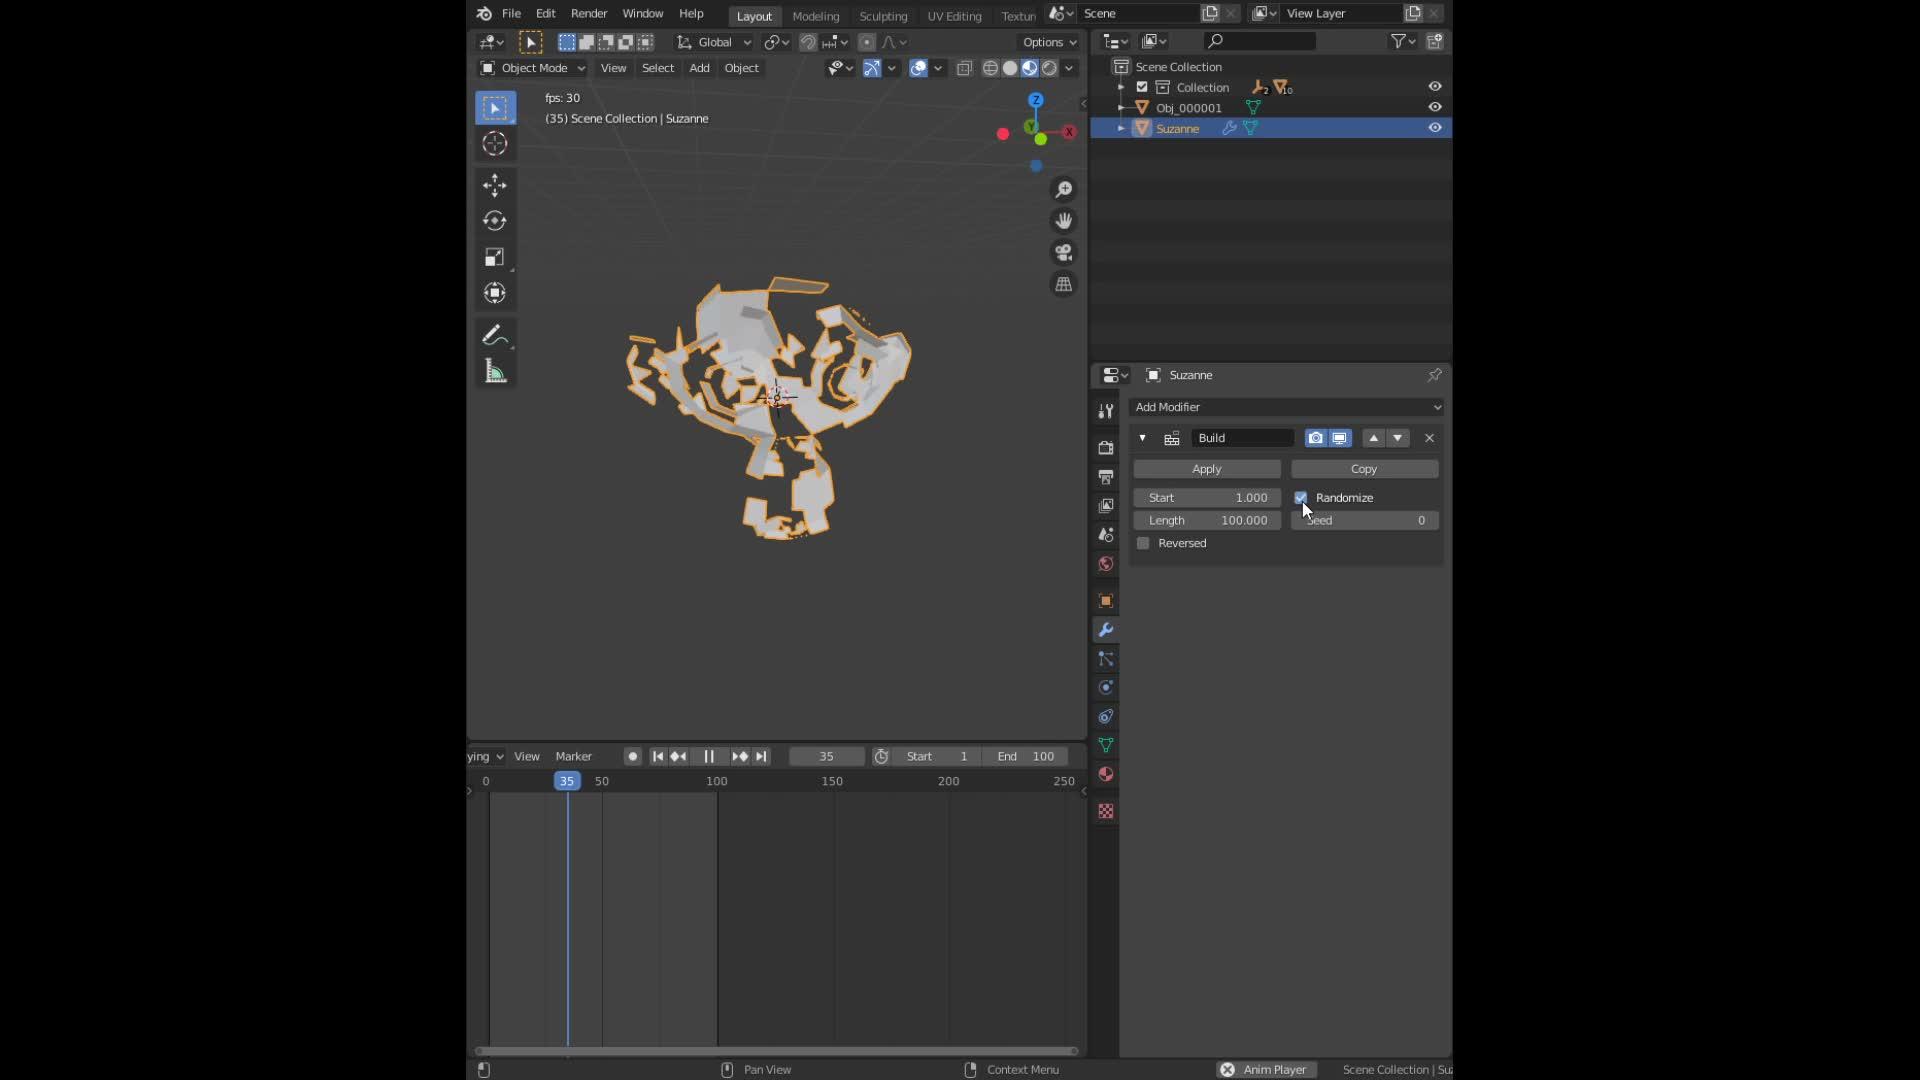Enable the snap magnet in the header
This screenshot has height=1080, width=1920.
tap(807, 42)
